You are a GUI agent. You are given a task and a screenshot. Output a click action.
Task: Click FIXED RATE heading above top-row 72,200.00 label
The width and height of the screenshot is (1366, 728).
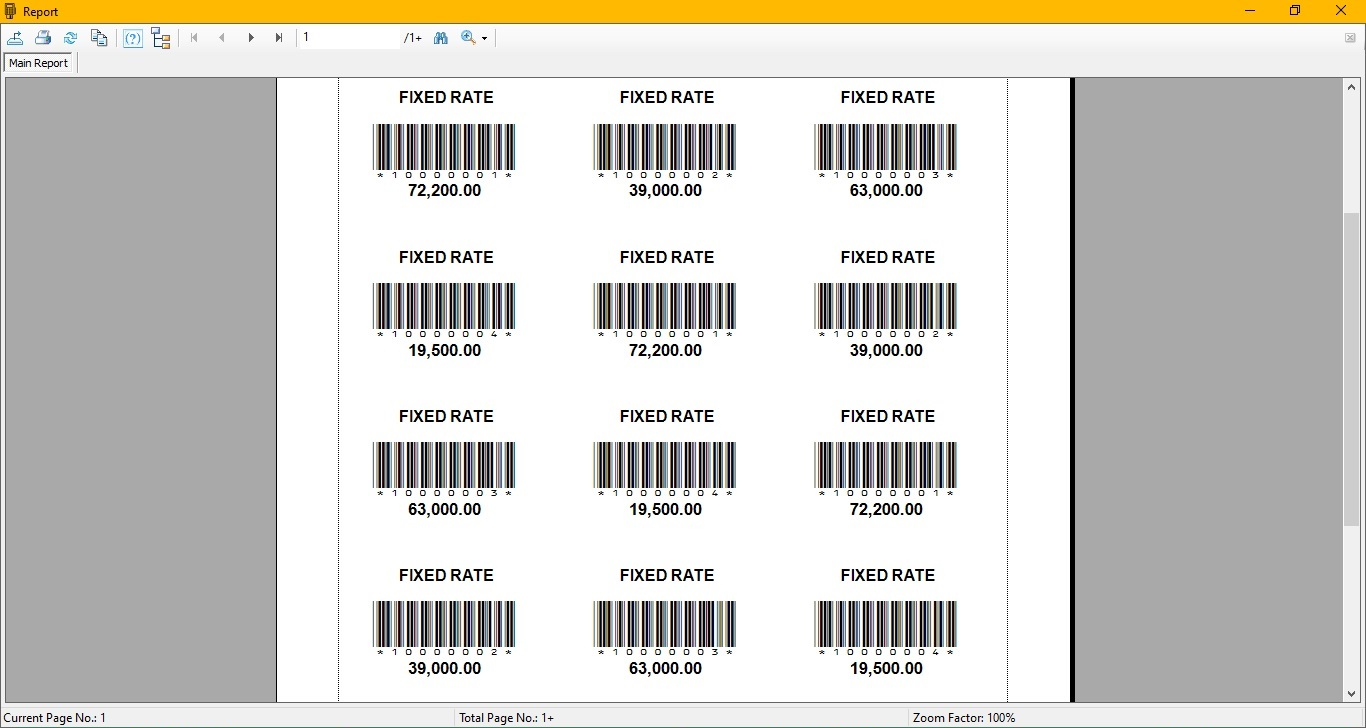446,98
